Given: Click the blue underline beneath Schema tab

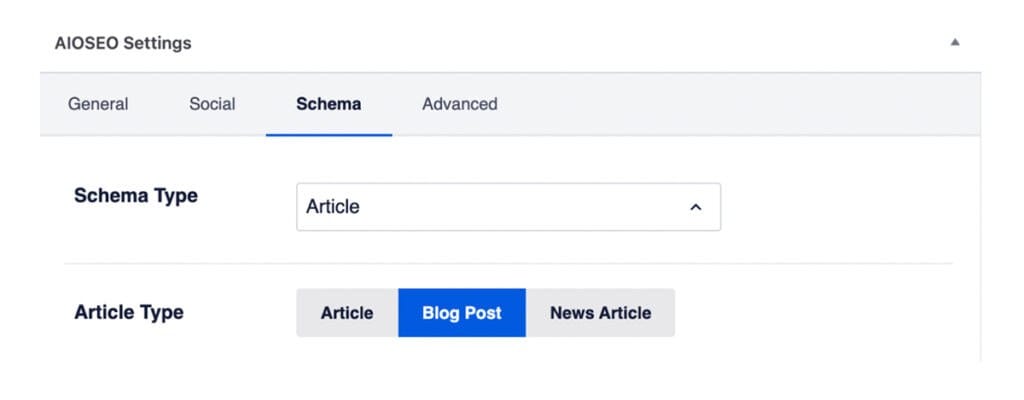Looking at the screenshot, I should pos(328,134).
